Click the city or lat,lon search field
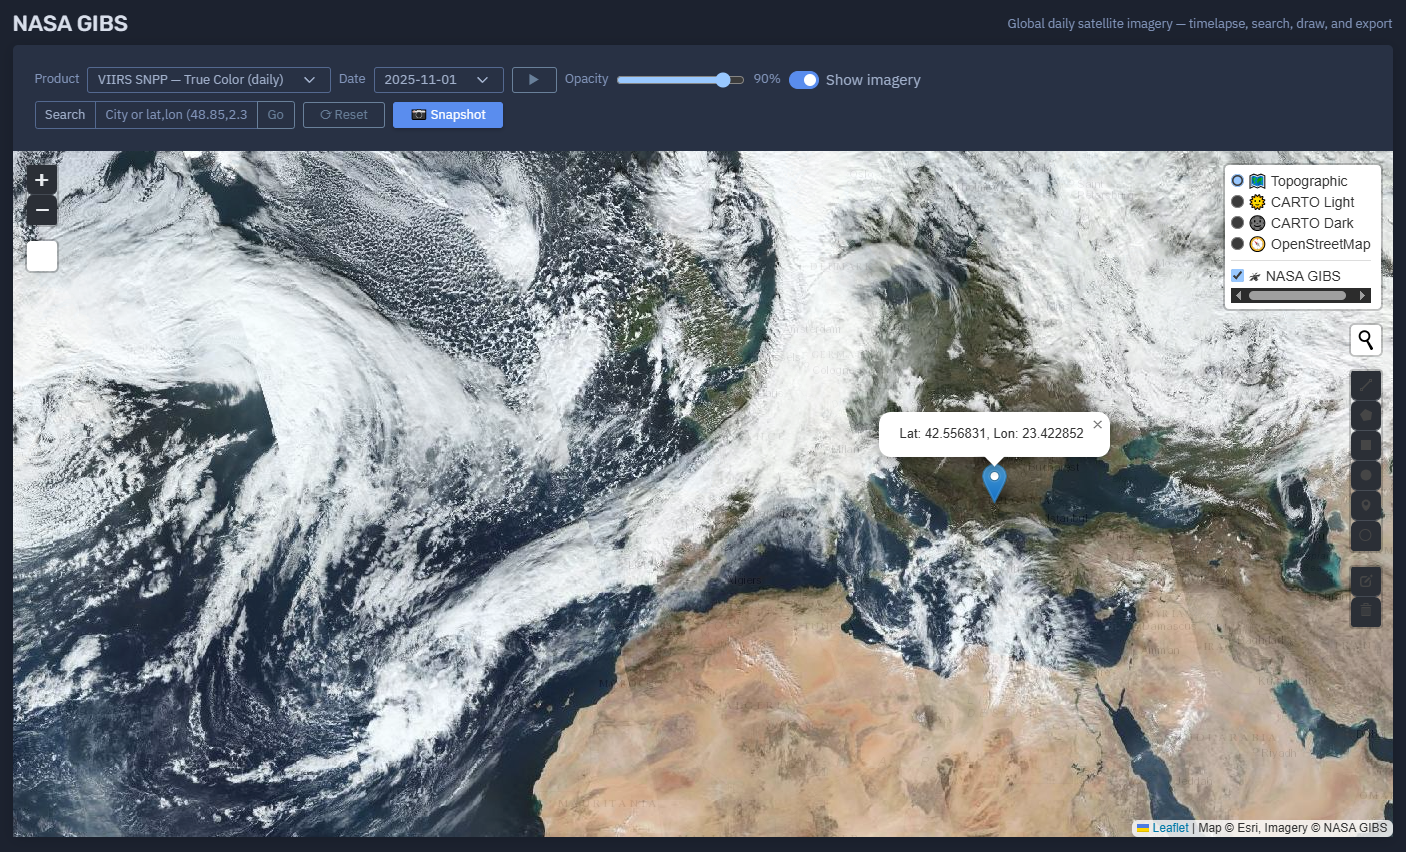1406x852 pixels. click(x=176, y=115)
